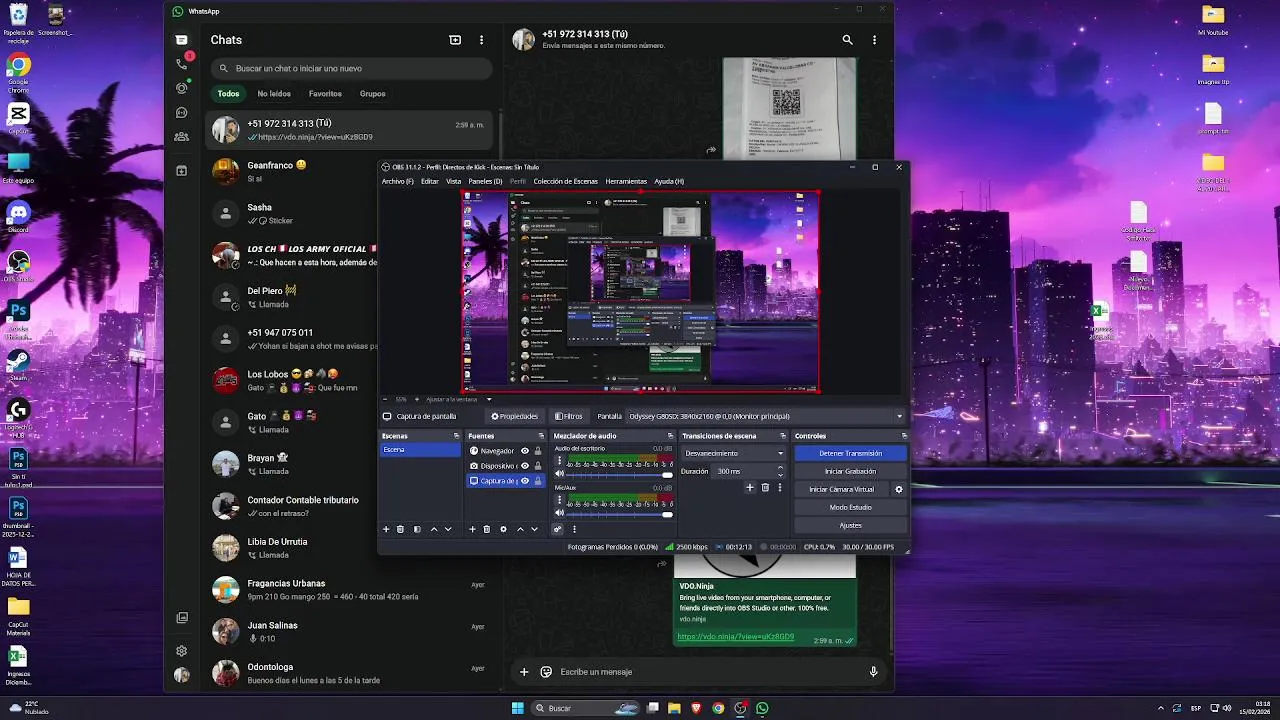
Task: Open the Geanfranco chat
Action: (x=350, y=171)
